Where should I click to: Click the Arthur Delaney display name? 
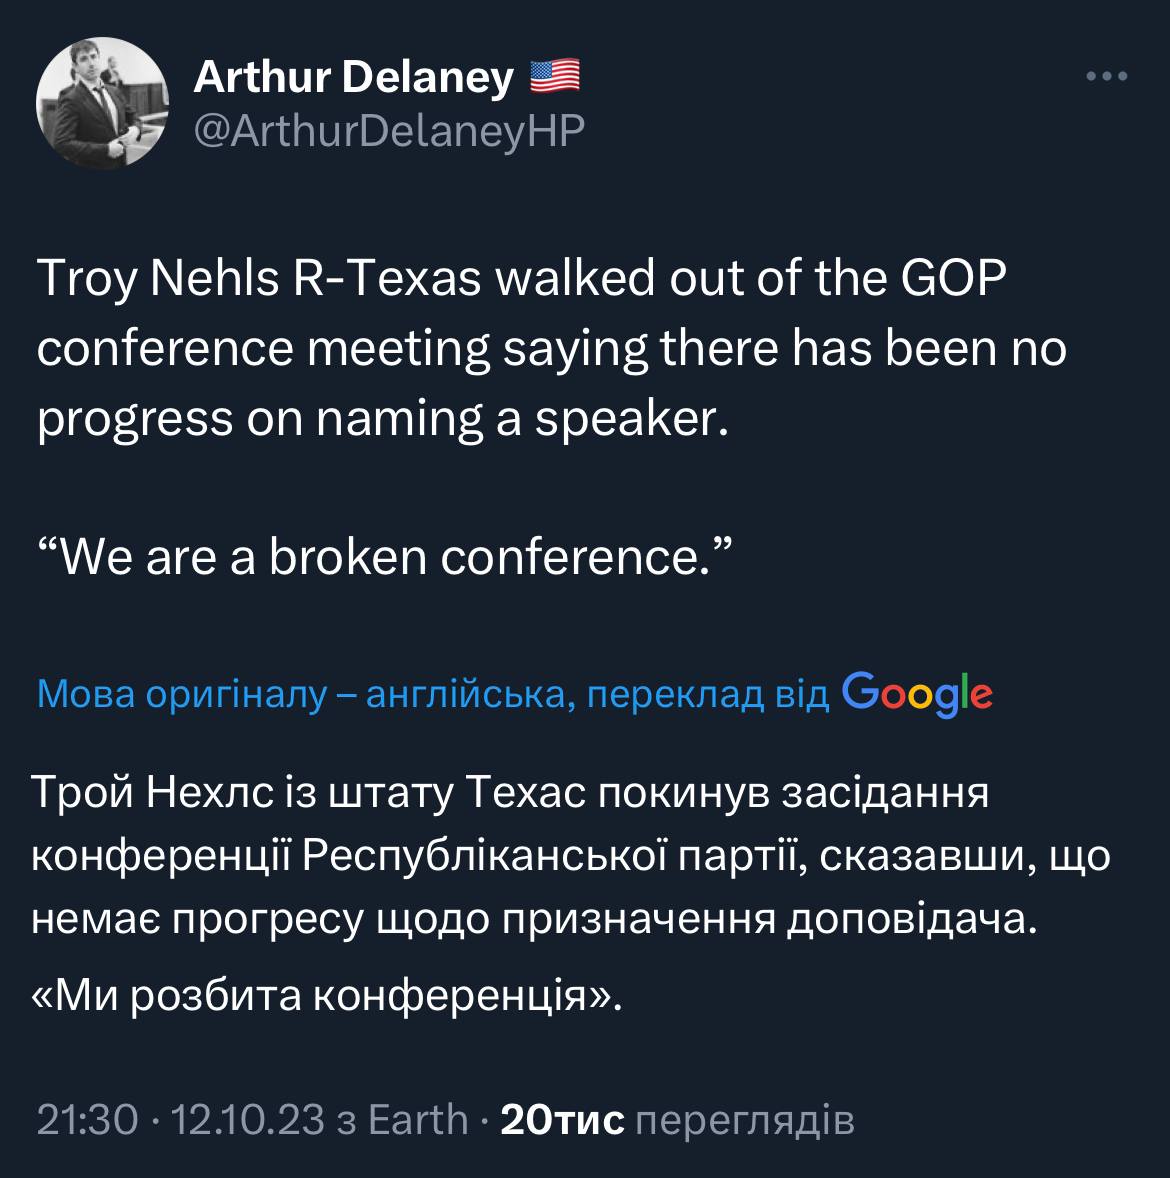(352, 77)
